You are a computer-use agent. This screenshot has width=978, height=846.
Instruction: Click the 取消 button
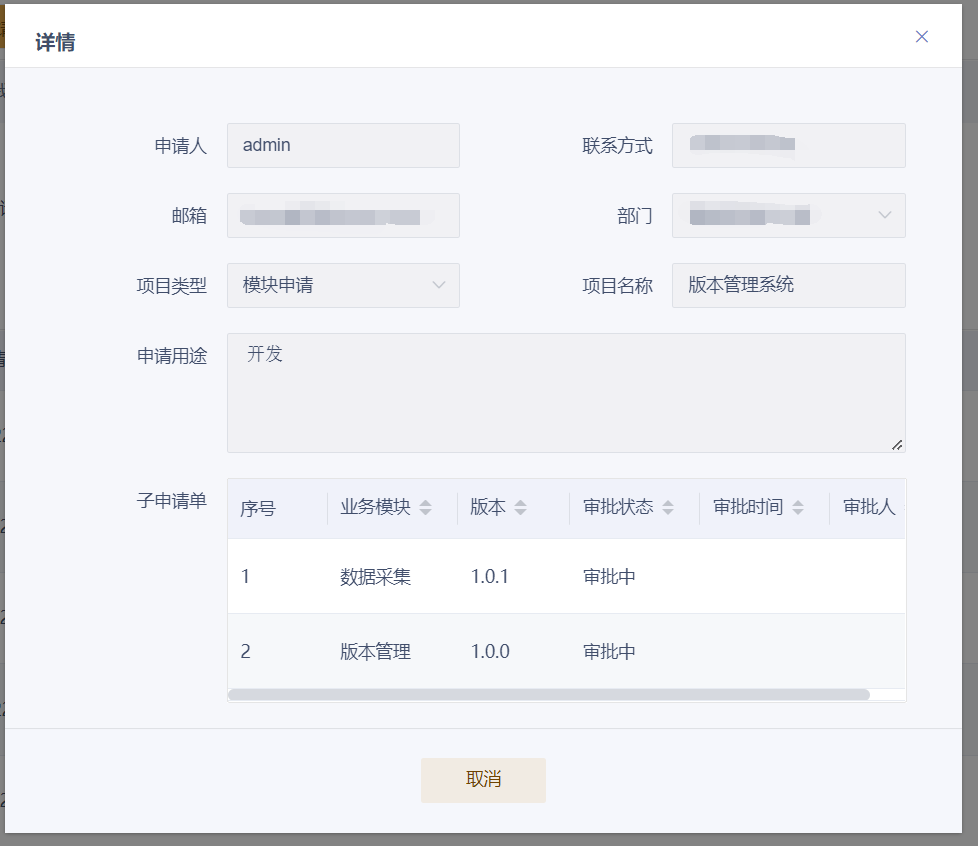483,780
